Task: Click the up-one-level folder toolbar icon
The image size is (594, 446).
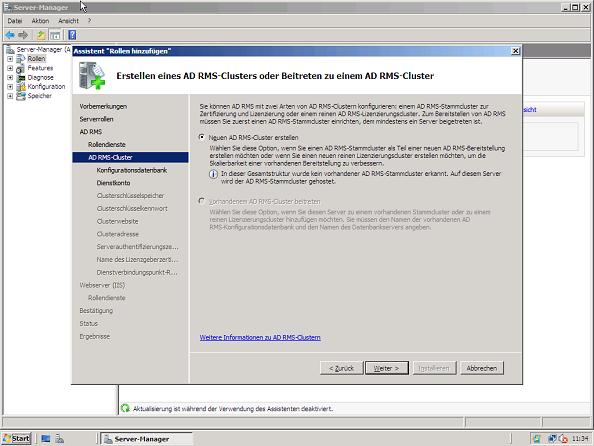Action: [x=41, y=35]
